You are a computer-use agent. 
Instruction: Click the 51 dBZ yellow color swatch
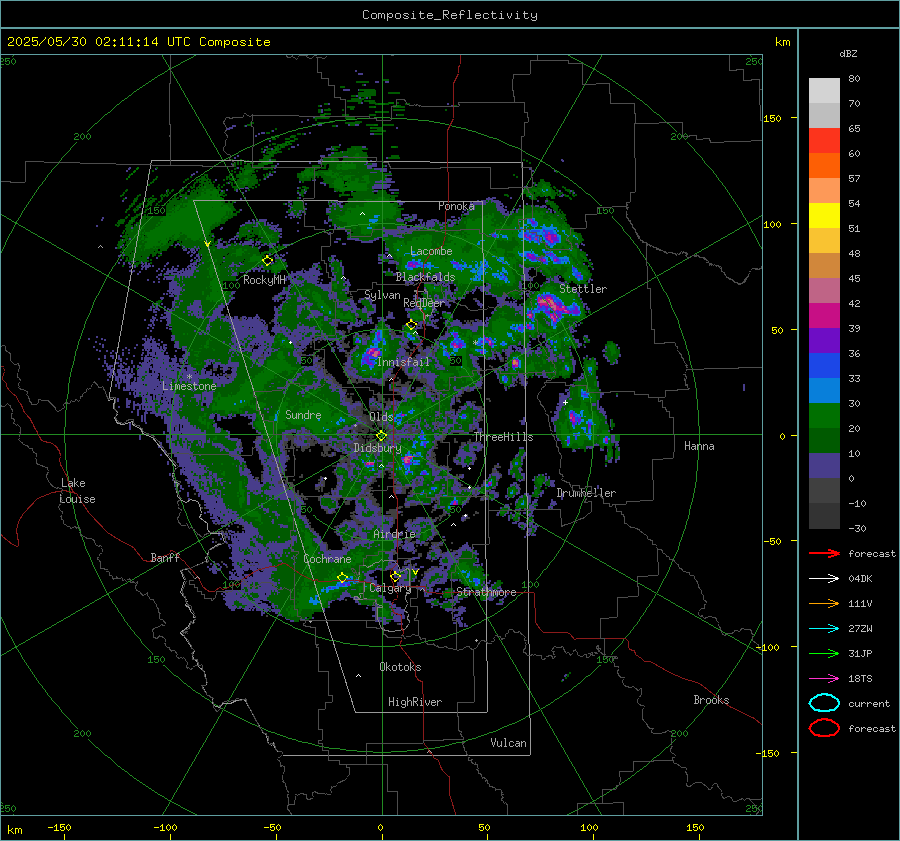(824, 216)
